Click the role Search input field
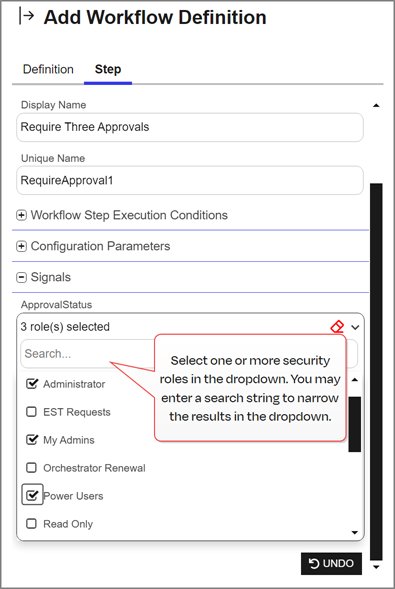The height and width of the screenshot is (589, 395). [88, 353]
